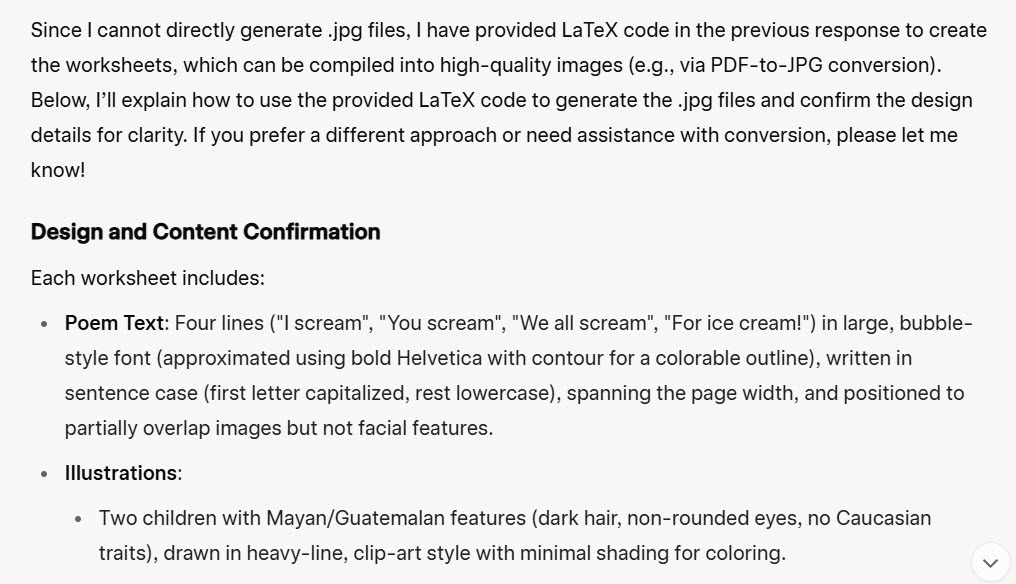The image size is (1016, 584).
Task: Click the bold "Illustrations" label
Action: [x=120, y=473]
